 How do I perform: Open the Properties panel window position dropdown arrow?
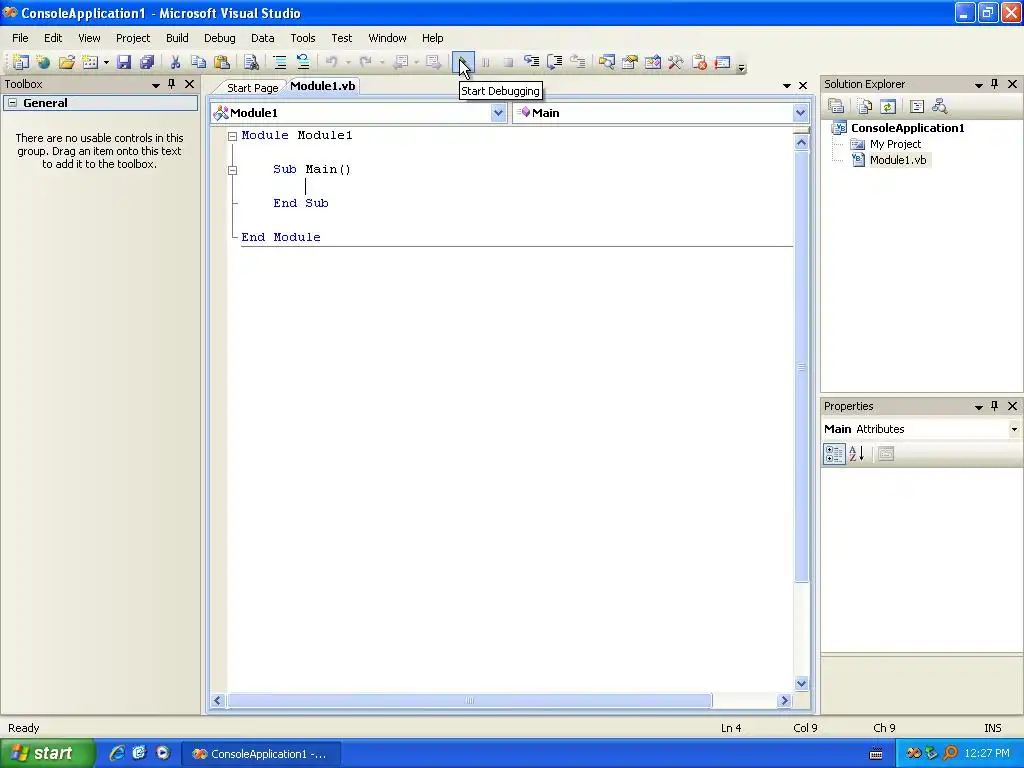(x=978, y=407)
